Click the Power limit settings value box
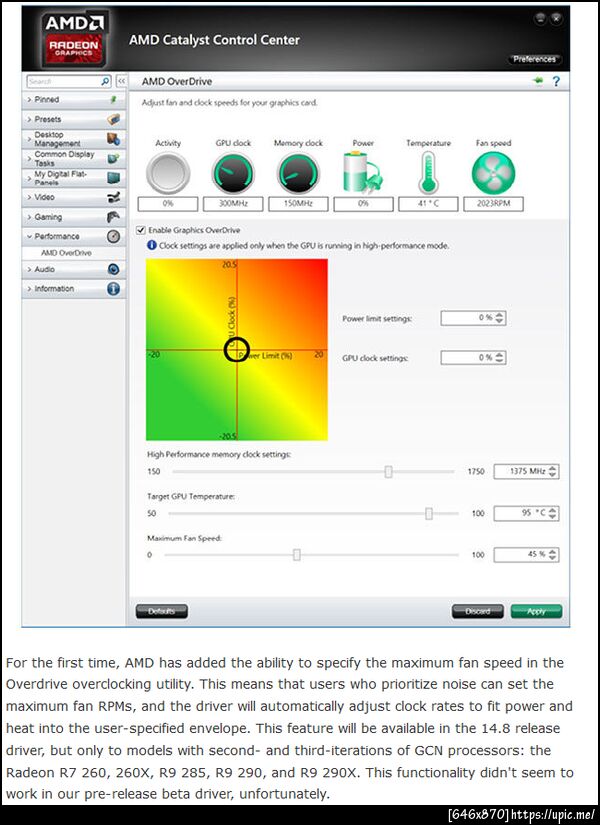The image size is (600, 825). coord(473,318)
